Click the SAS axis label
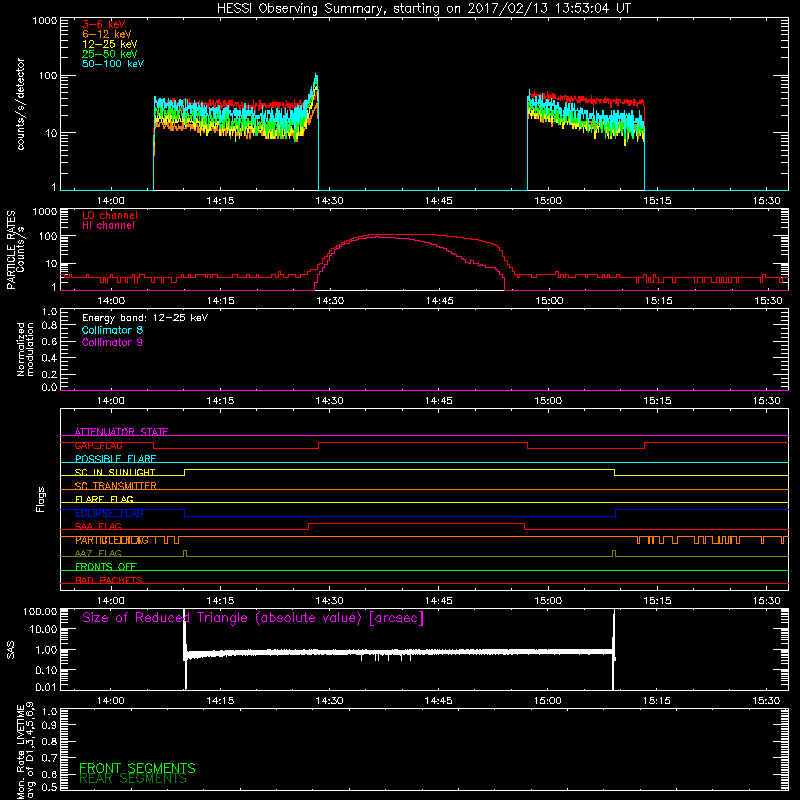 (11, 650)
